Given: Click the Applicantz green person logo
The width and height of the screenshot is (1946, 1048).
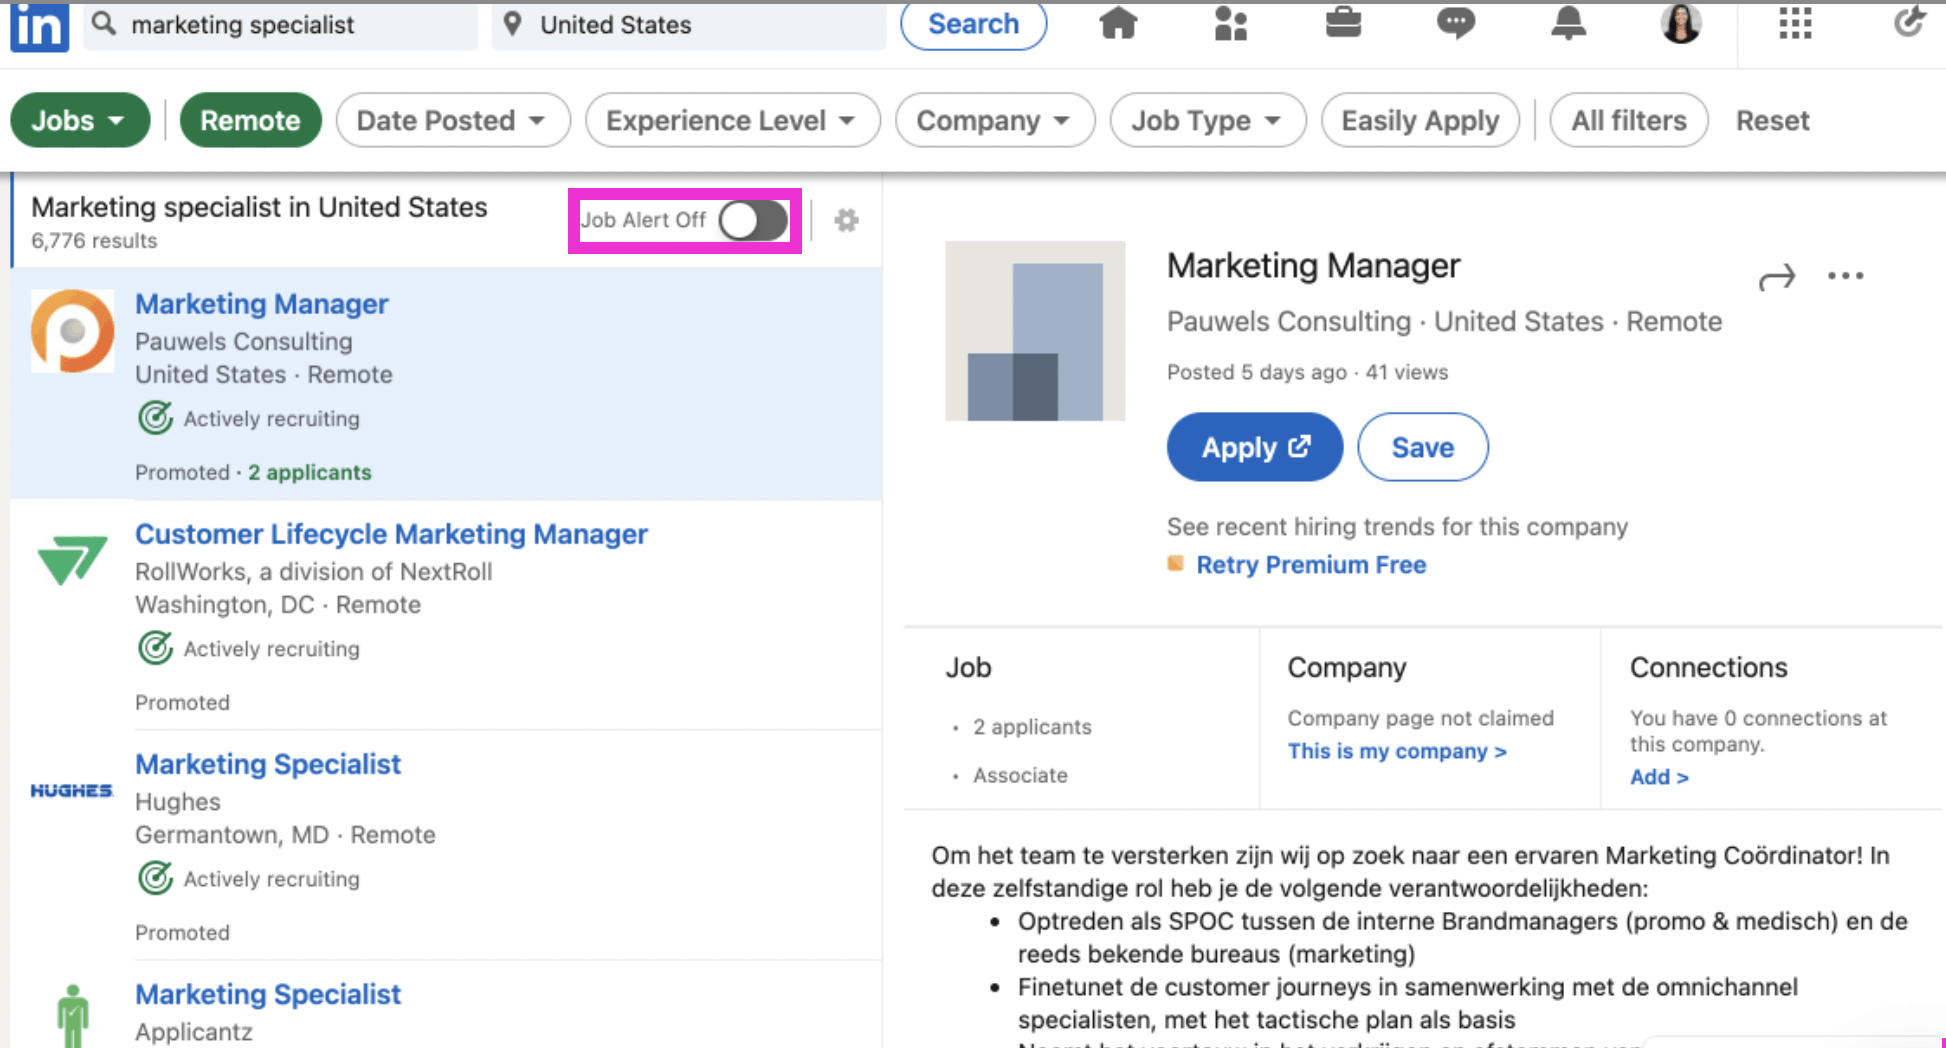Looking at the screenshot, I should tap(72, 1016).
